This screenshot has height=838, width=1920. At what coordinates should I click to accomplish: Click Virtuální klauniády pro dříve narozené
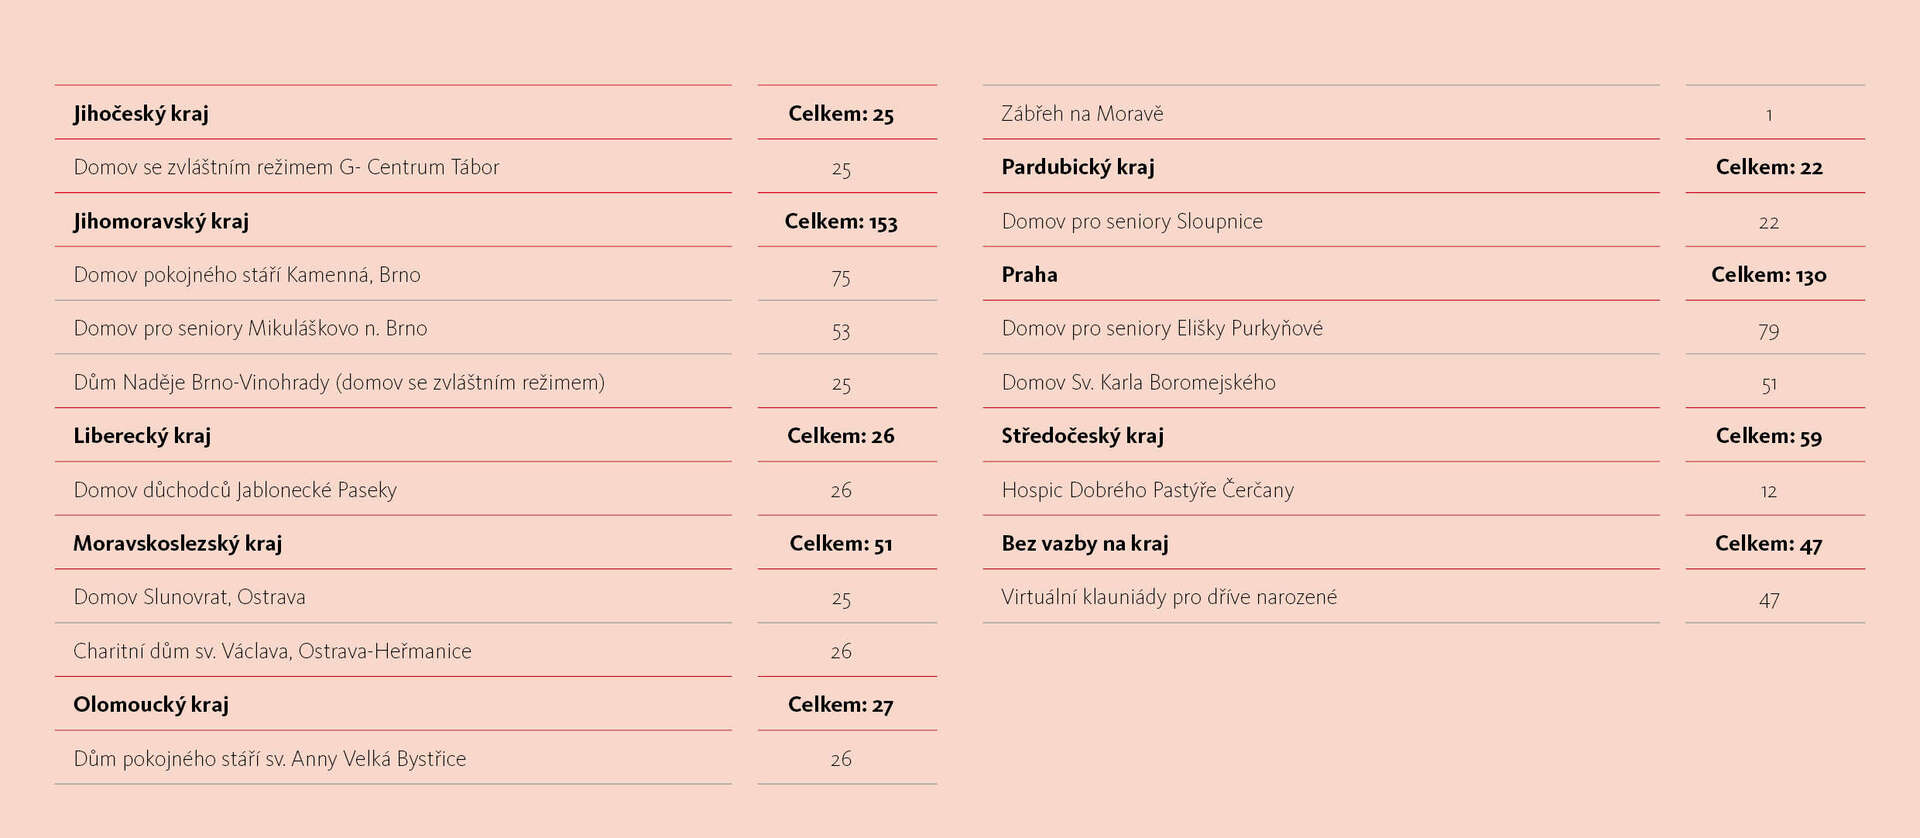pyautogui.click(x=1169, y=597)
